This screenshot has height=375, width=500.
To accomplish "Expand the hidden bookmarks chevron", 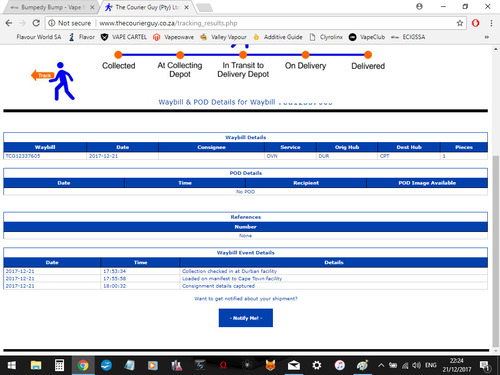I will pyautogui.click(x=487, y=37).
